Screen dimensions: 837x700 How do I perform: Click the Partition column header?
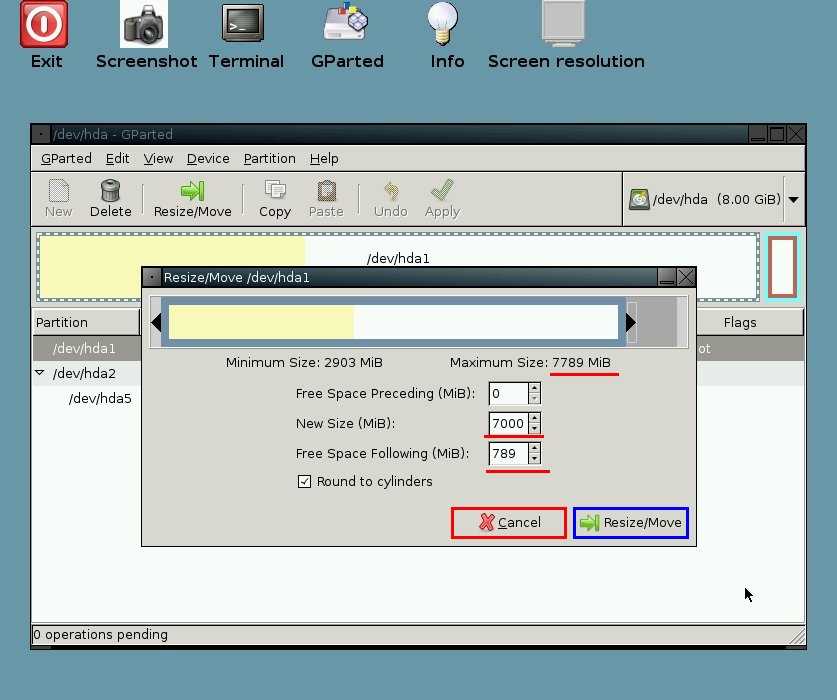pos(86,323)
